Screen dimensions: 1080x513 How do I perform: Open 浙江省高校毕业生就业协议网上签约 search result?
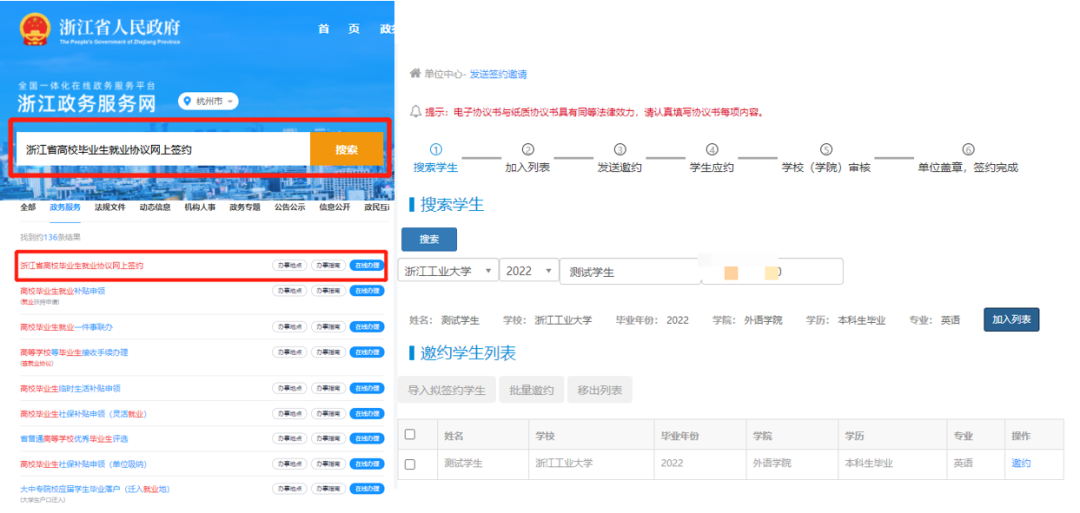pyautogui.click(x=82, y=266)
